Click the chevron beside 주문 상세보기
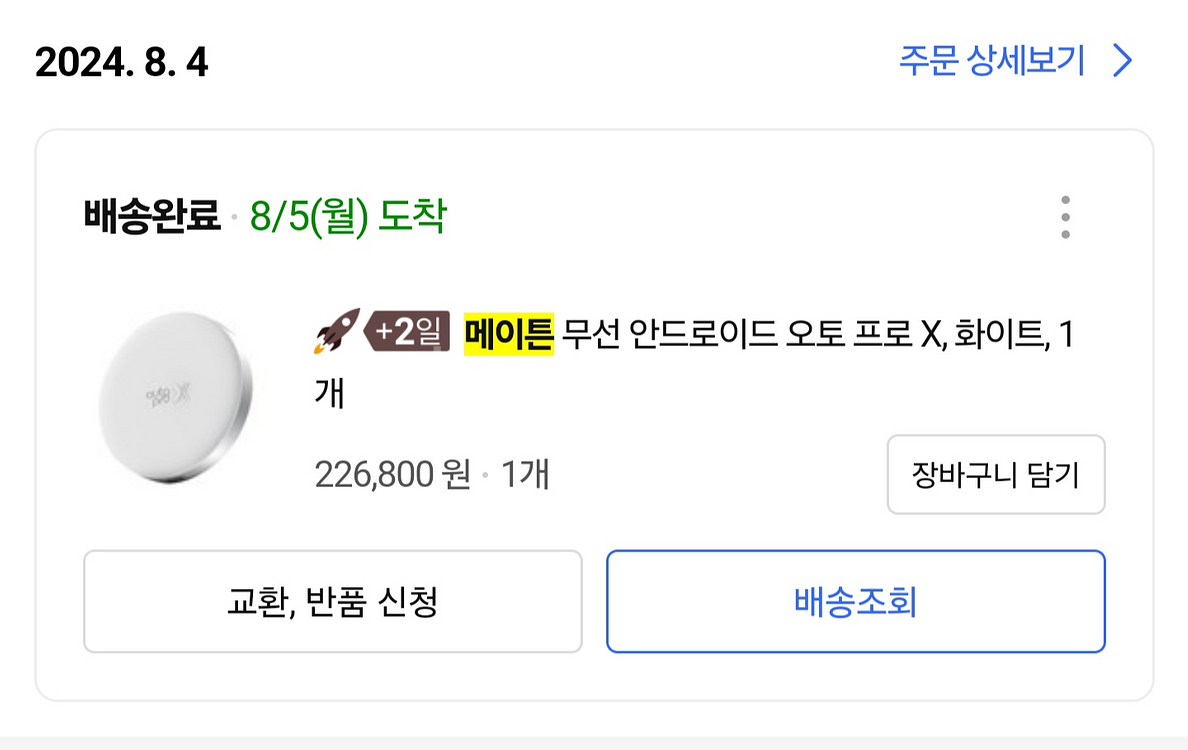The height and width of the screenshot is (750, 1188). tap(1123, 62)
